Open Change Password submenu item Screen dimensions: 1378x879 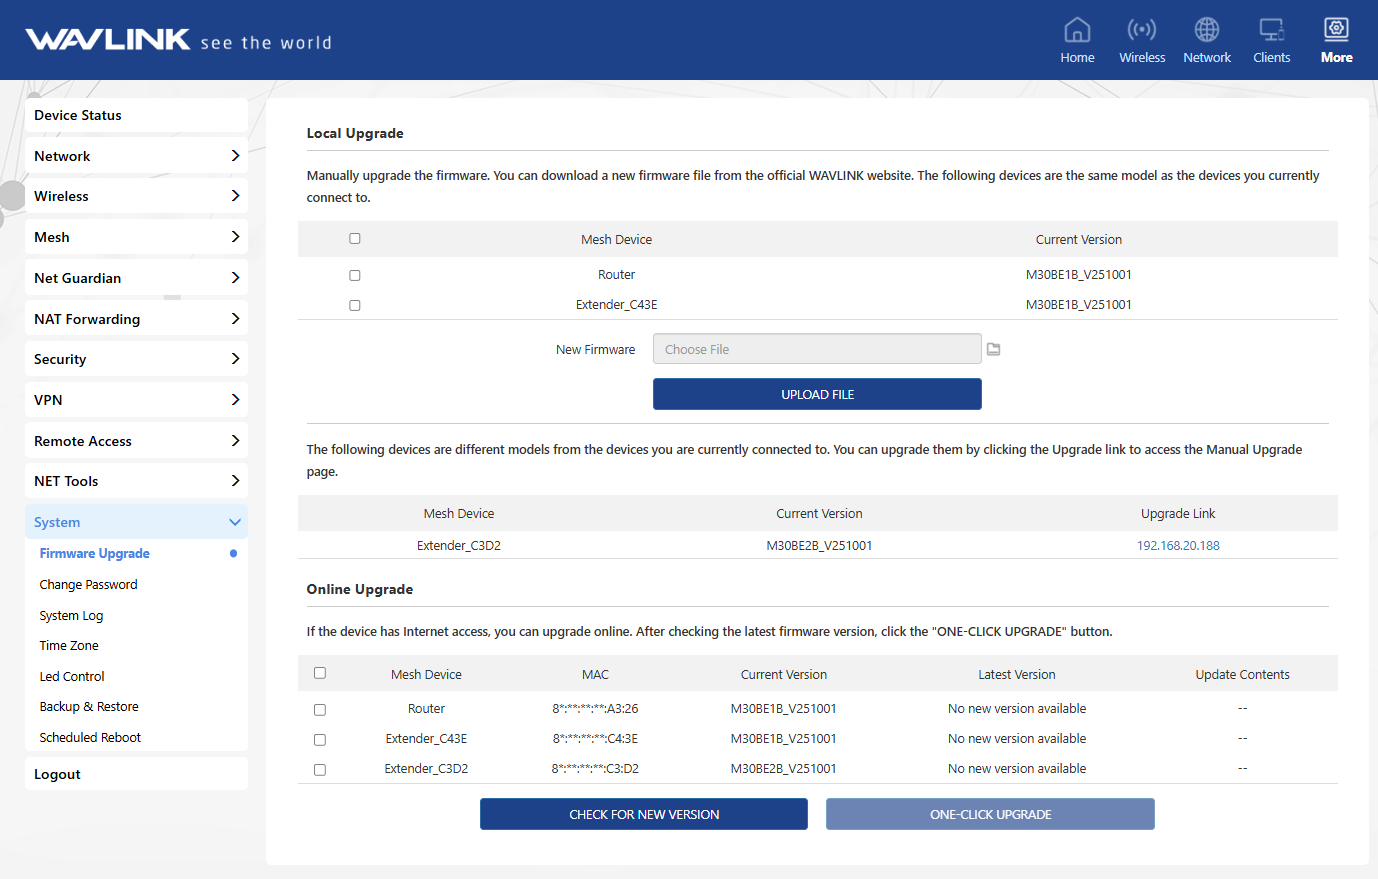[89, 585]
